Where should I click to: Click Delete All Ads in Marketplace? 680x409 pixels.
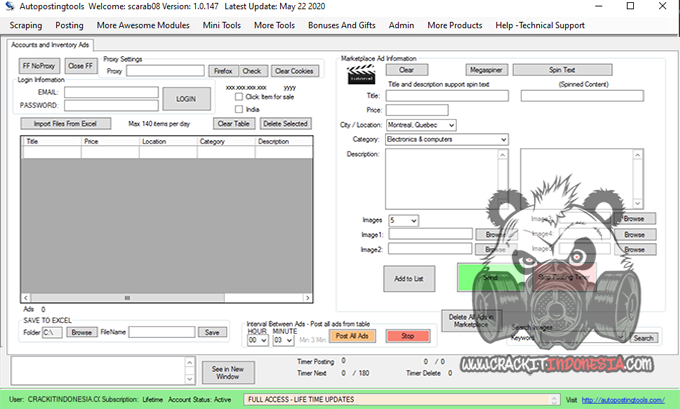coord(471,321)
